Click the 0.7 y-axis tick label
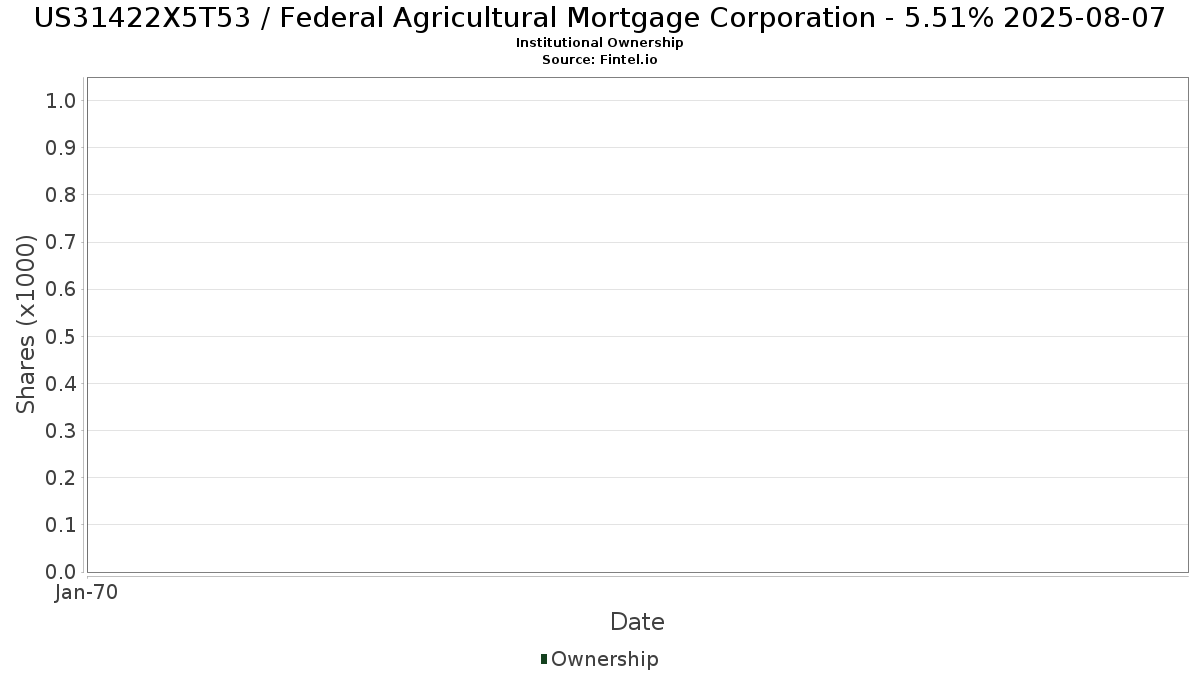 [x=61, y=242]
